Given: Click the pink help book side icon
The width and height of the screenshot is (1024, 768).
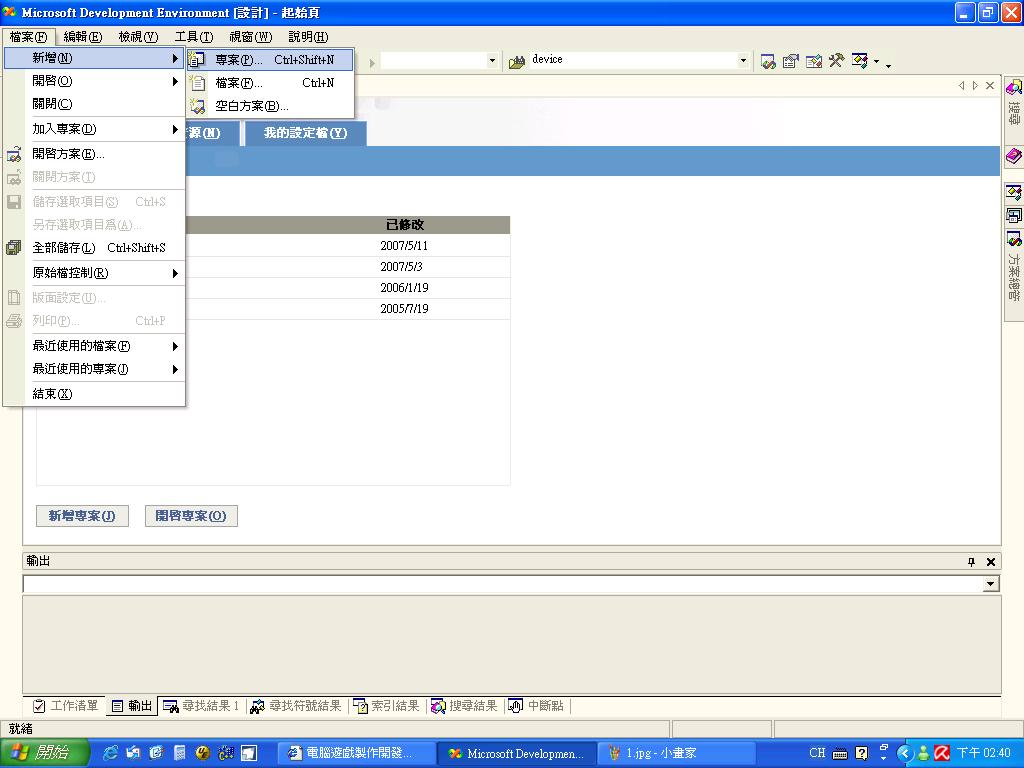Looking at the screenshot, I should [x=1014, y=156].
